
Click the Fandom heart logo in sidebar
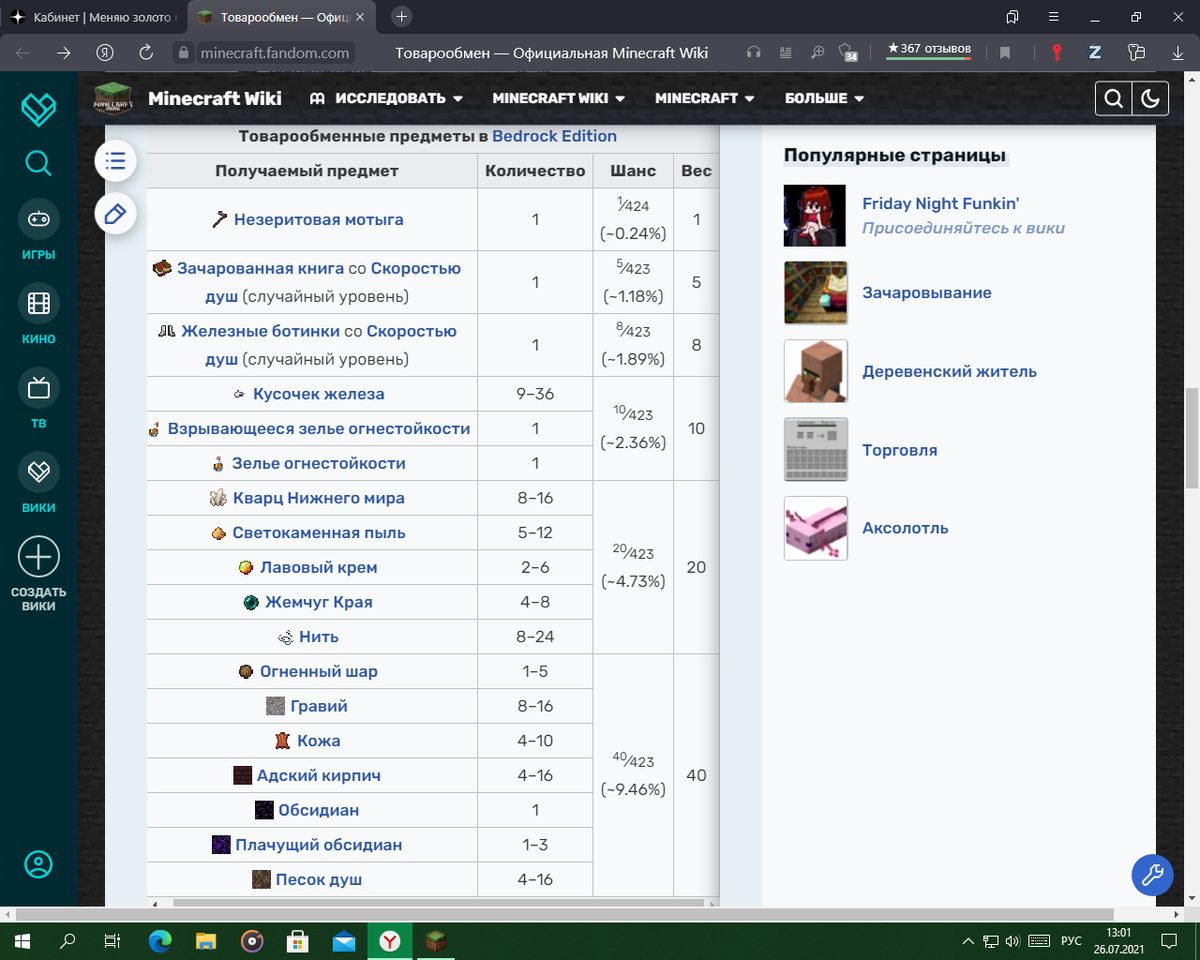(39, 110)
